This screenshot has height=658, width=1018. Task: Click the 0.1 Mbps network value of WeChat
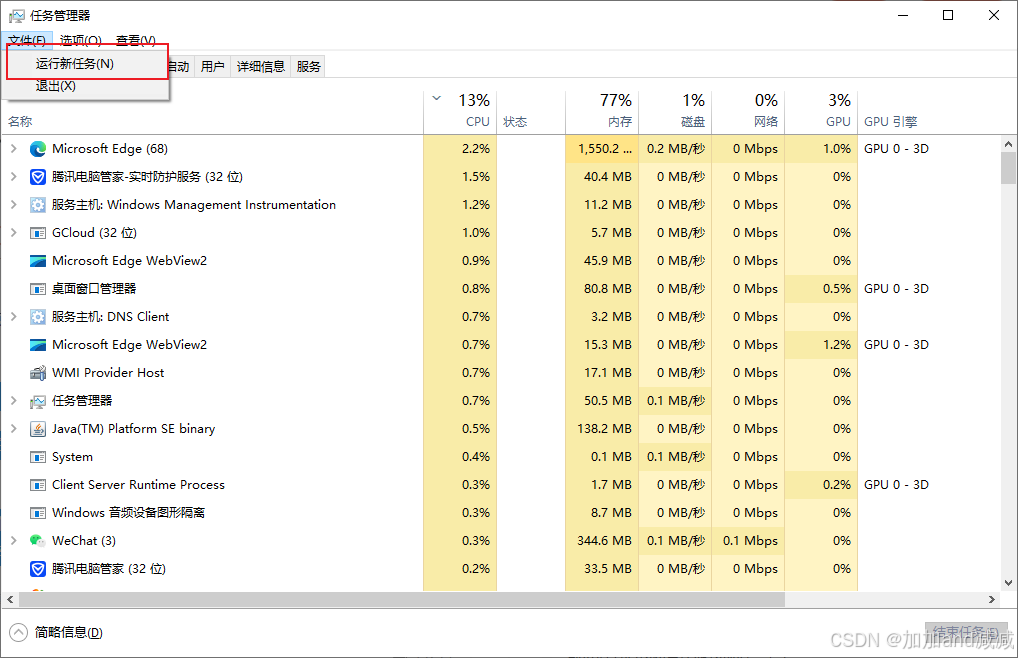(x=750, y=541)
